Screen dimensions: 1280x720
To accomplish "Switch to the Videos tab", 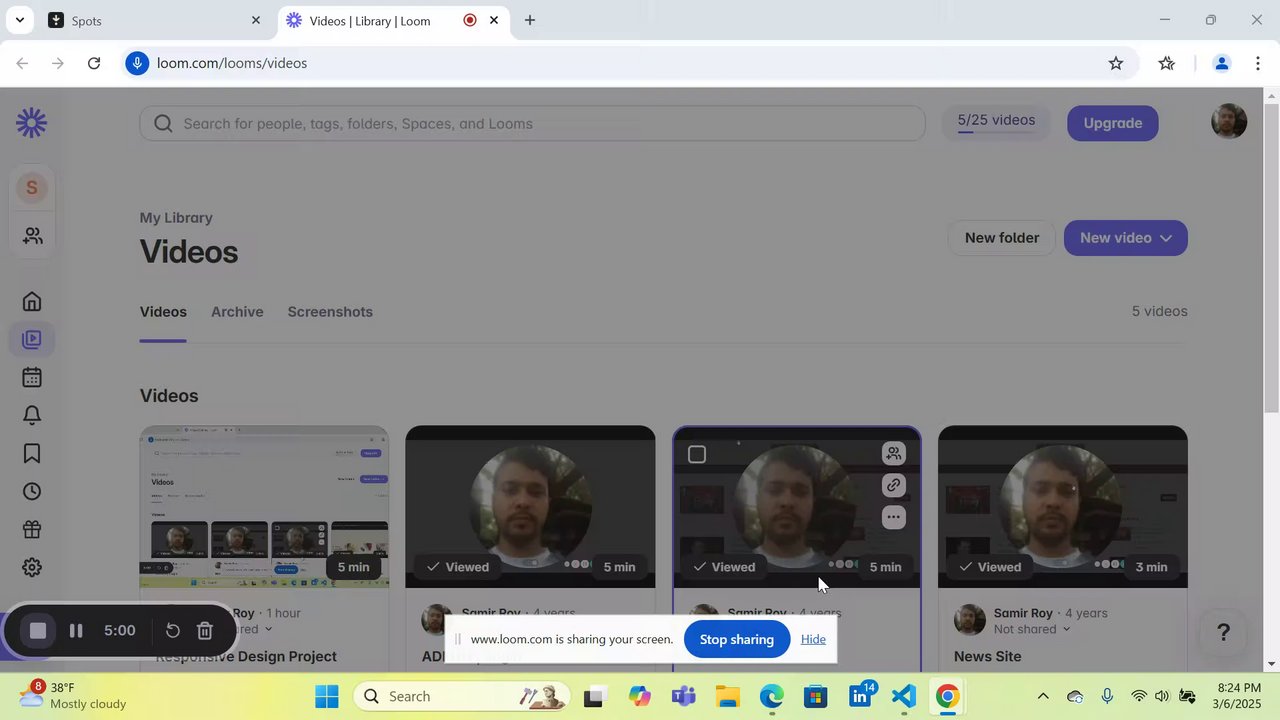I will pyautogui.click(x=163, y=312).
